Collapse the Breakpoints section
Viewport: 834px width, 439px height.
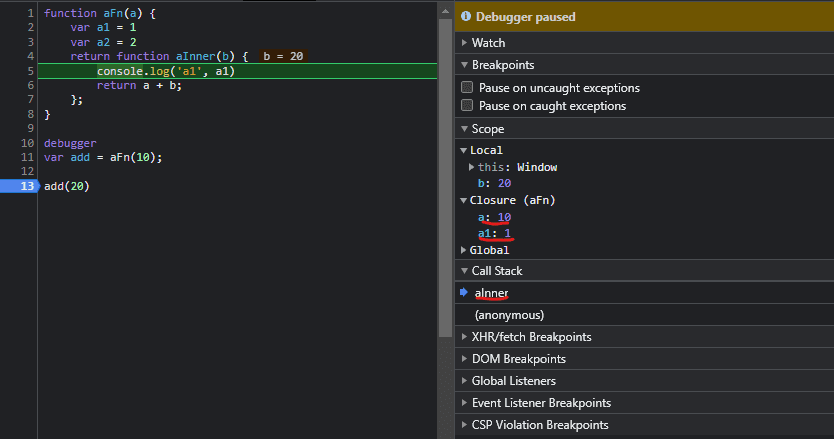point(502,65)
